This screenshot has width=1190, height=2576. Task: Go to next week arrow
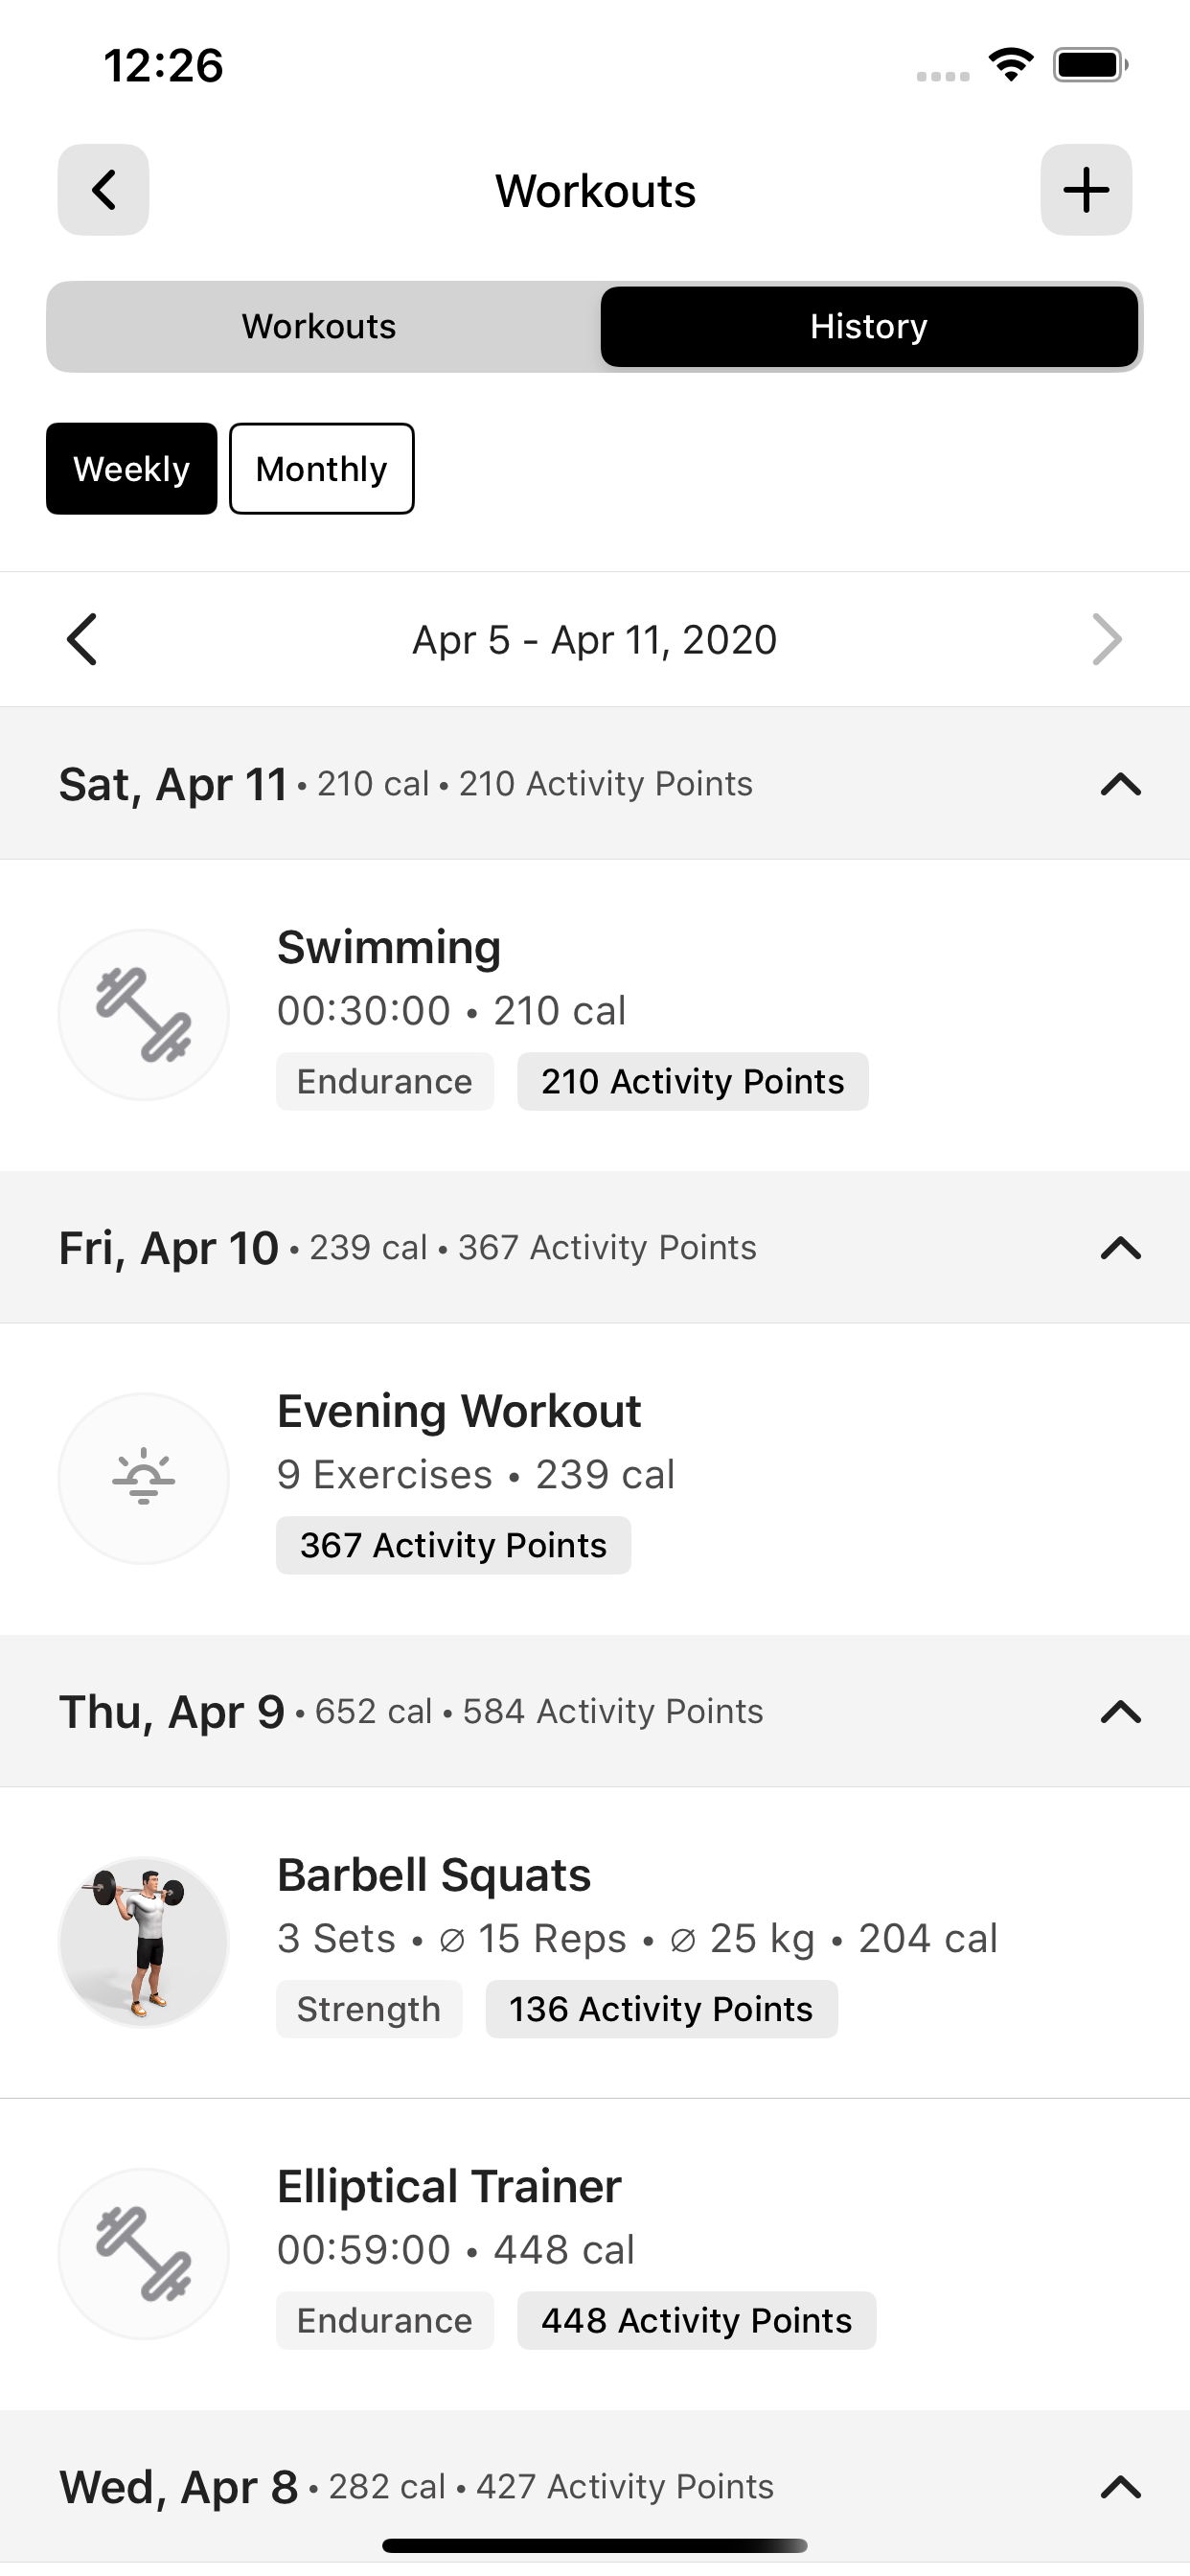pyautogui.click(x=1107, y=639)
